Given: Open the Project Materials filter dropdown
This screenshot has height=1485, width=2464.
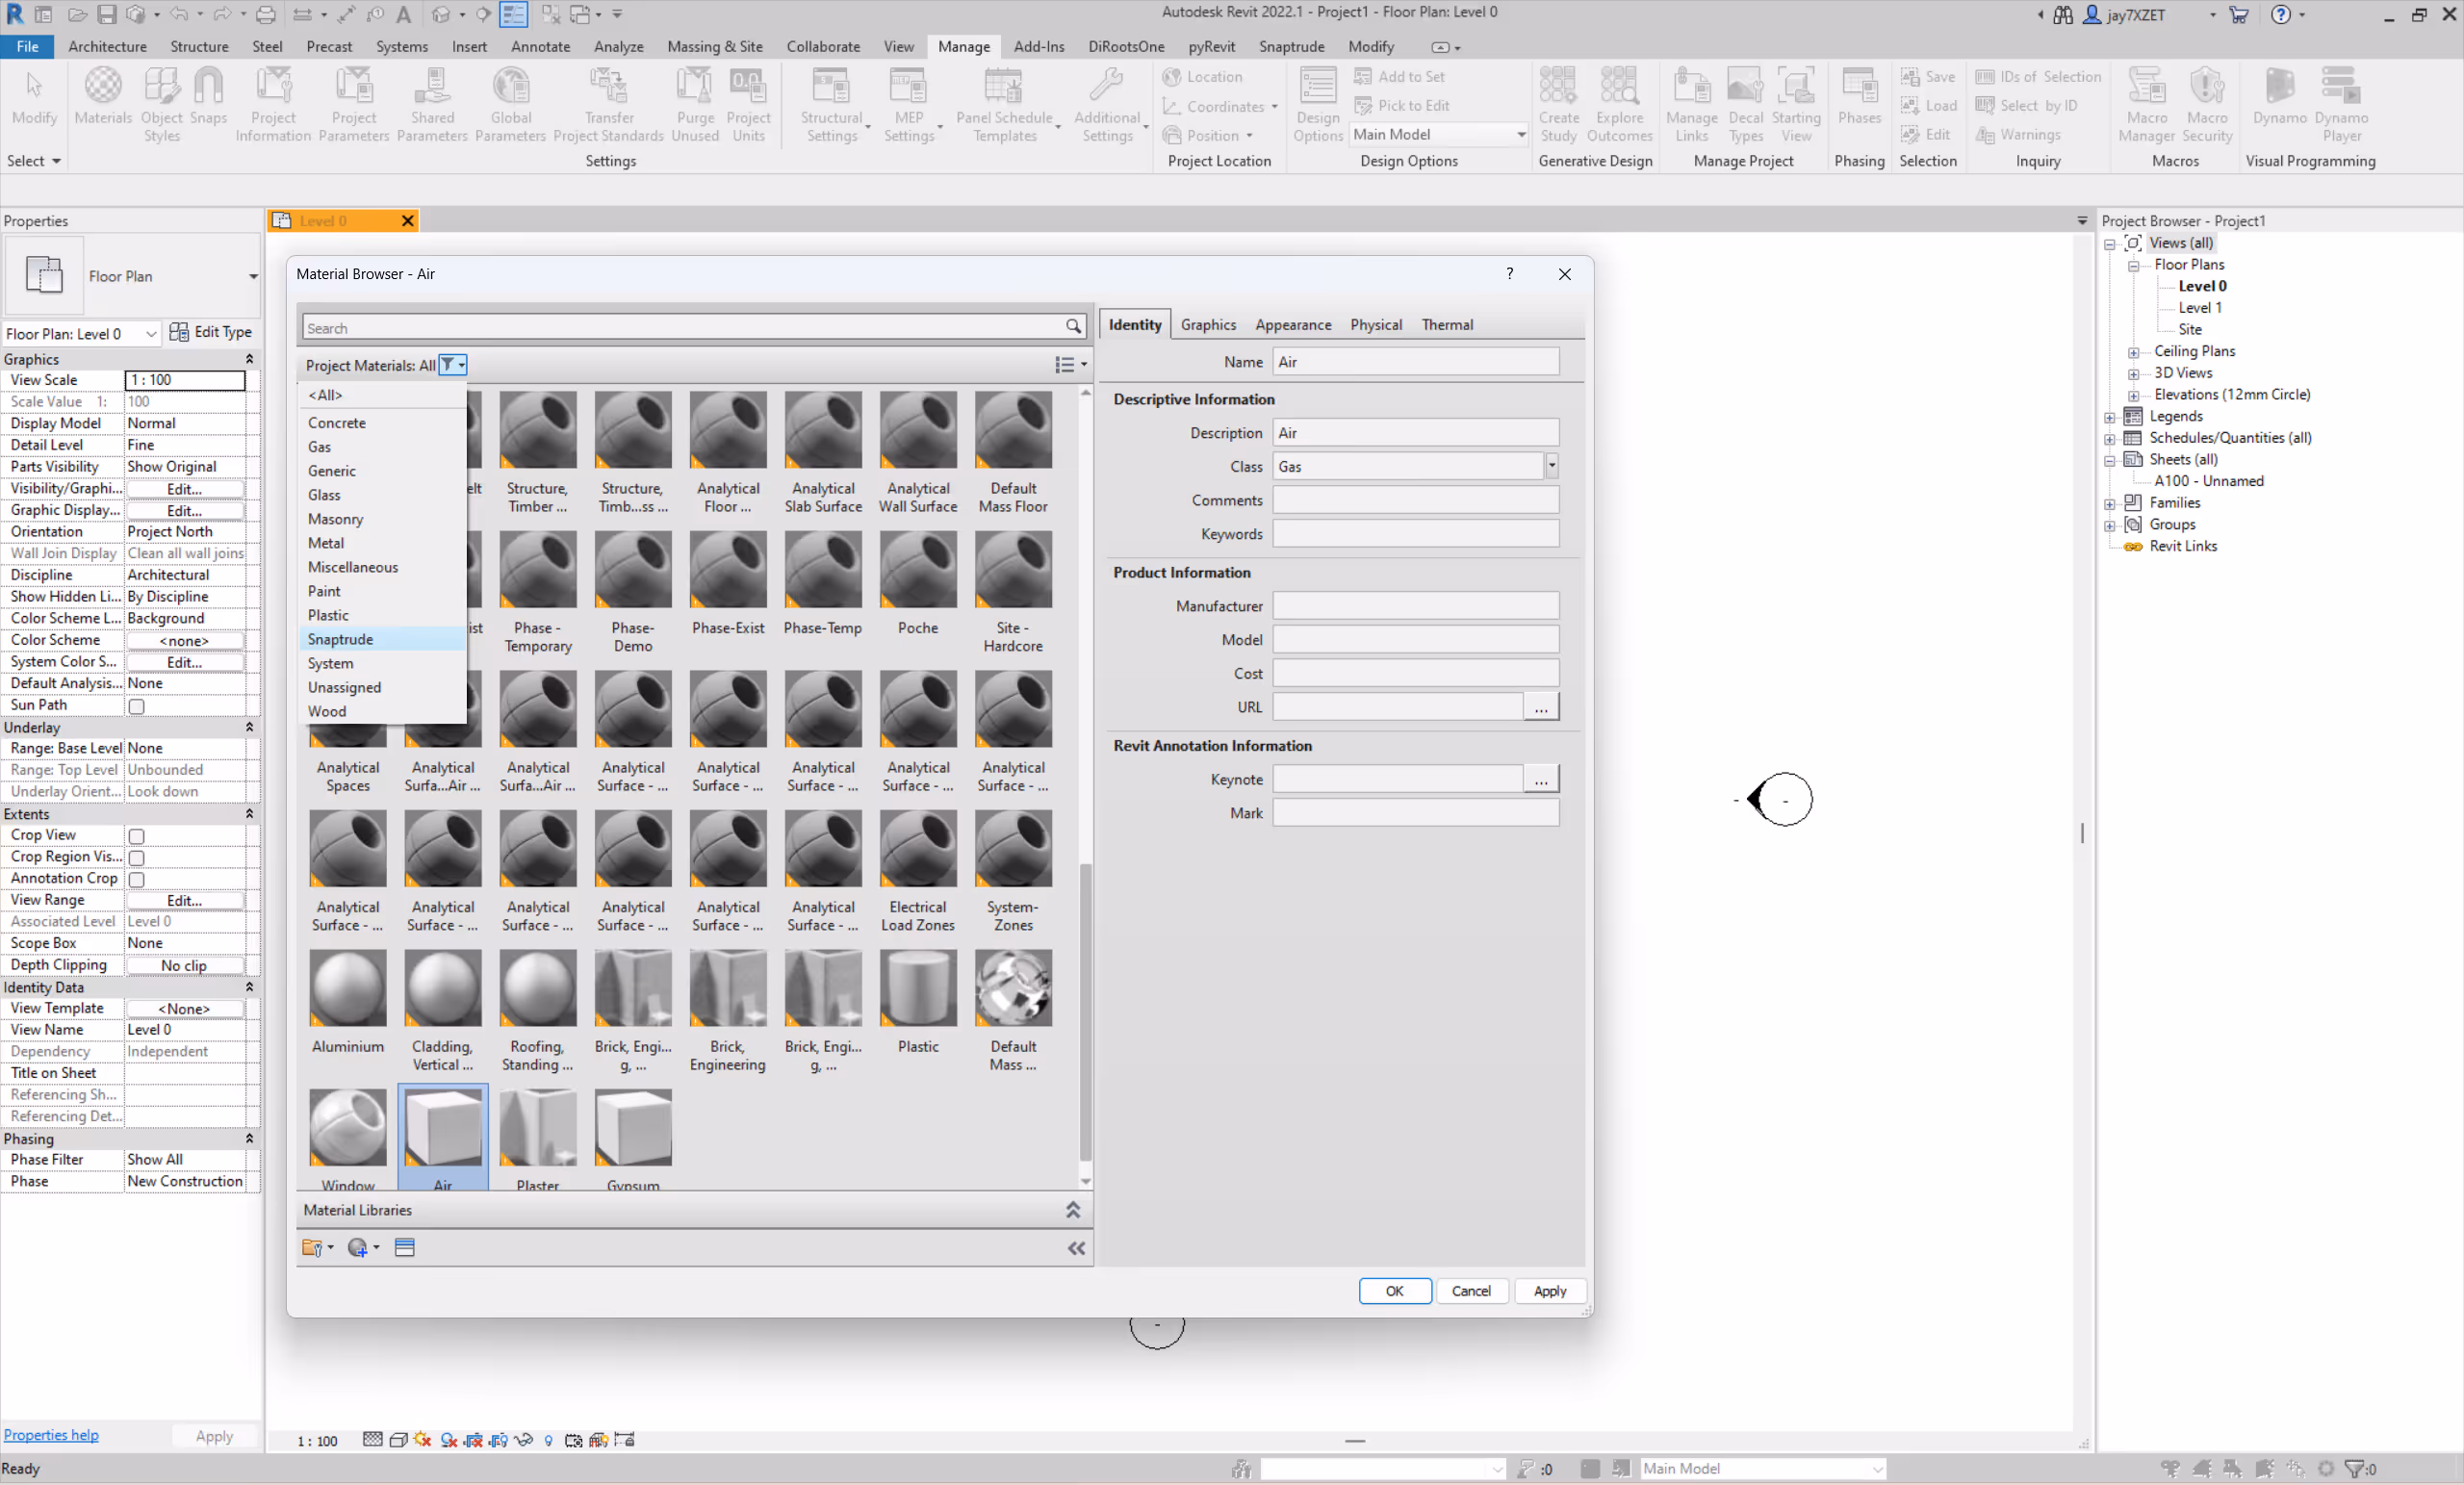Looking at the screenshot, I should pos(454,365).
